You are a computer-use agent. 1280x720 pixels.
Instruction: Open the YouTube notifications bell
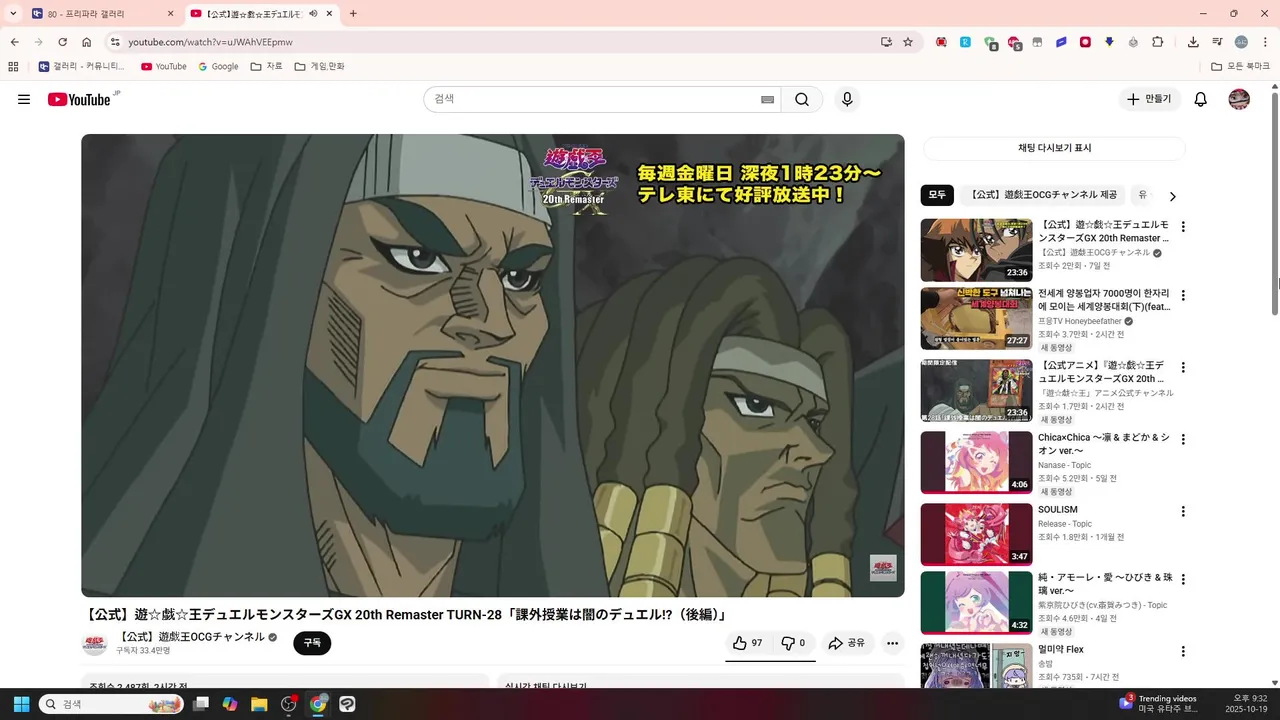coord(1201,99)
